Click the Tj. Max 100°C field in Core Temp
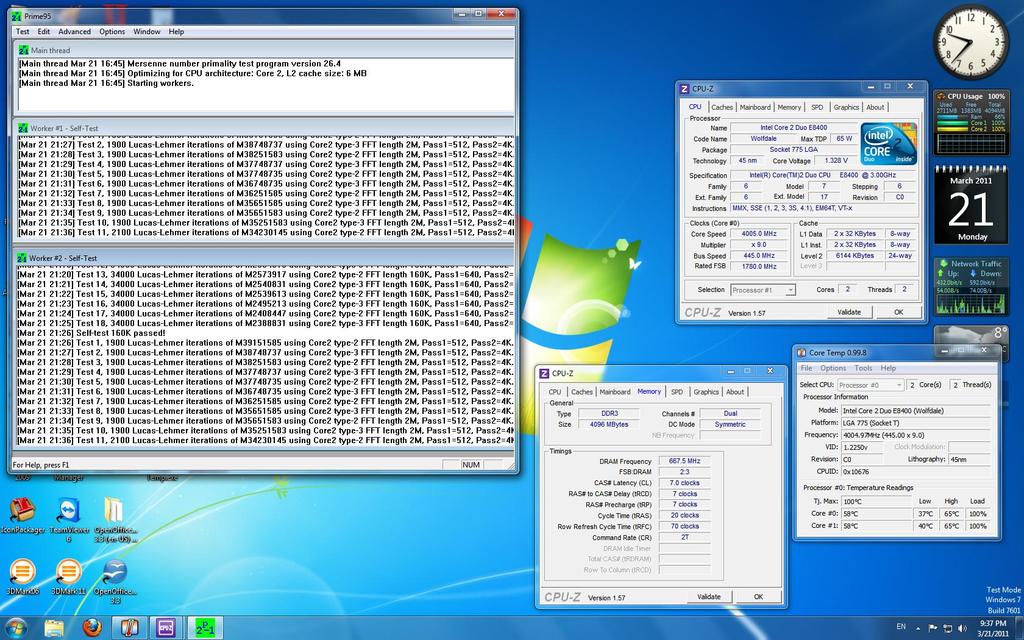Viewport: 1024px width, 640px height. point(876,502)
